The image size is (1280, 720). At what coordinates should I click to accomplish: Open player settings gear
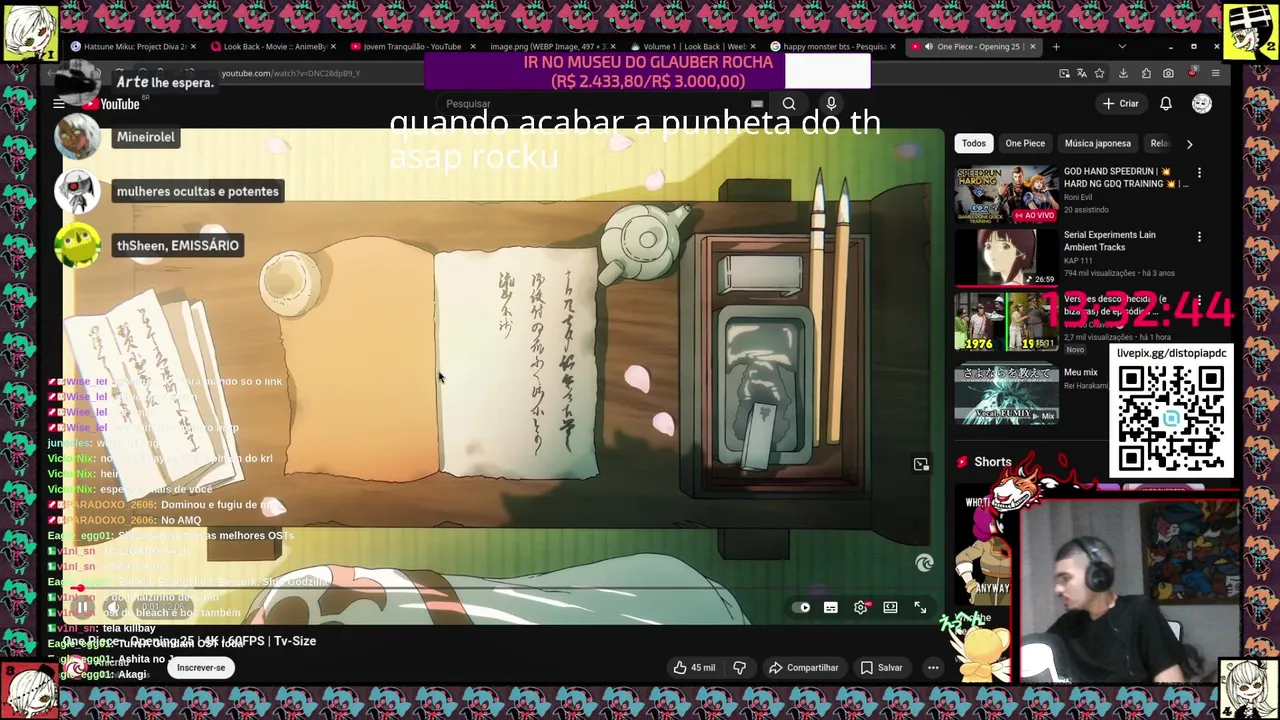click(x=861, y=608)
